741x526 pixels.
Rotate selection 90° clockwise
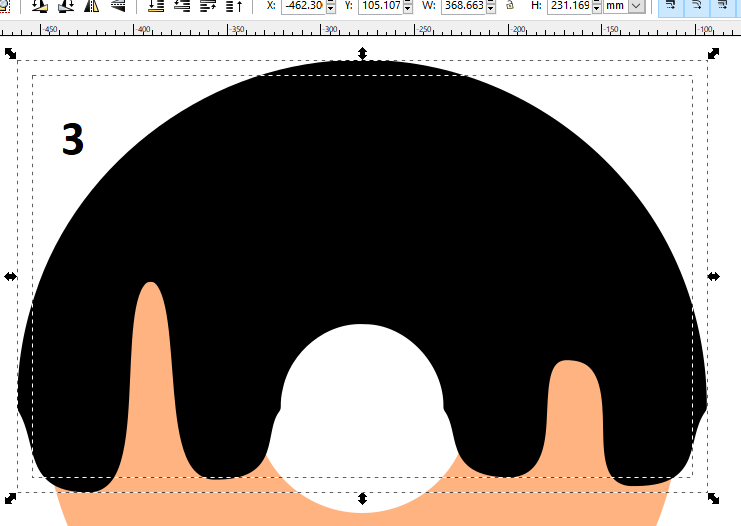coord(66,5)
